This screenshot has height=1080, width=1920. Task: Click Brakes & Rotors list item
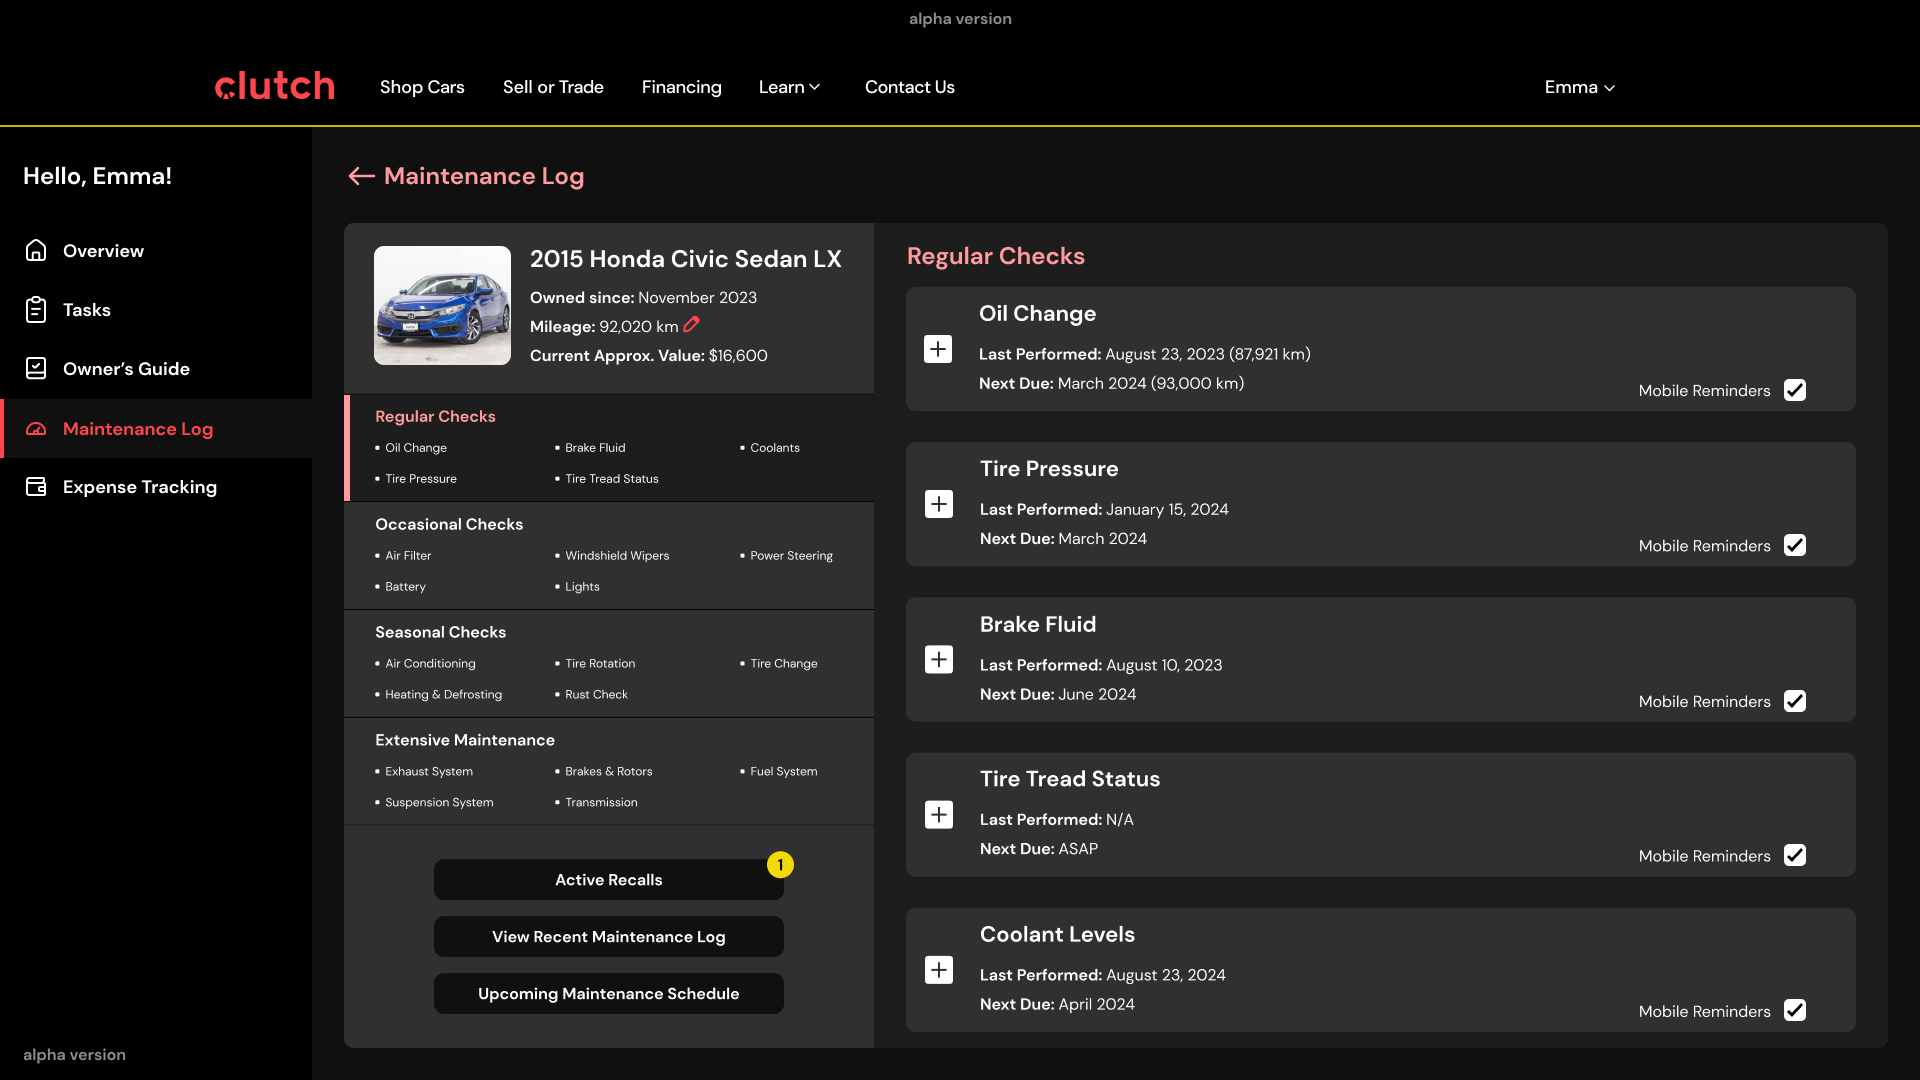(609, 772)
